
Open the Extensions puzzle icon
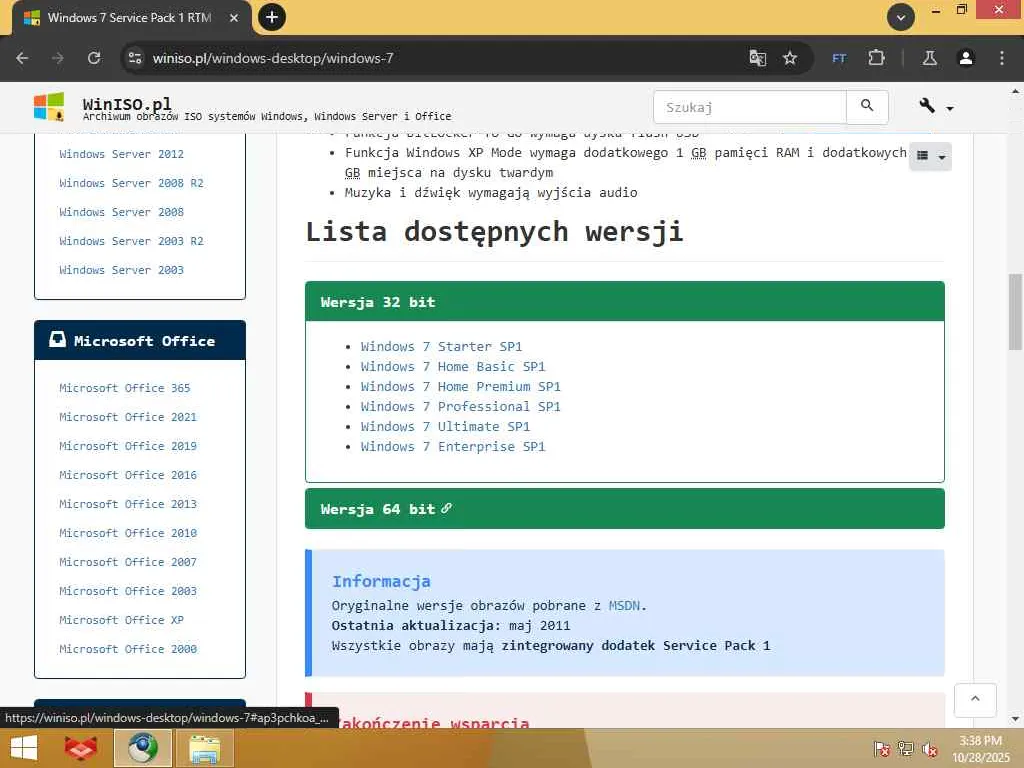tap(876, 58)
